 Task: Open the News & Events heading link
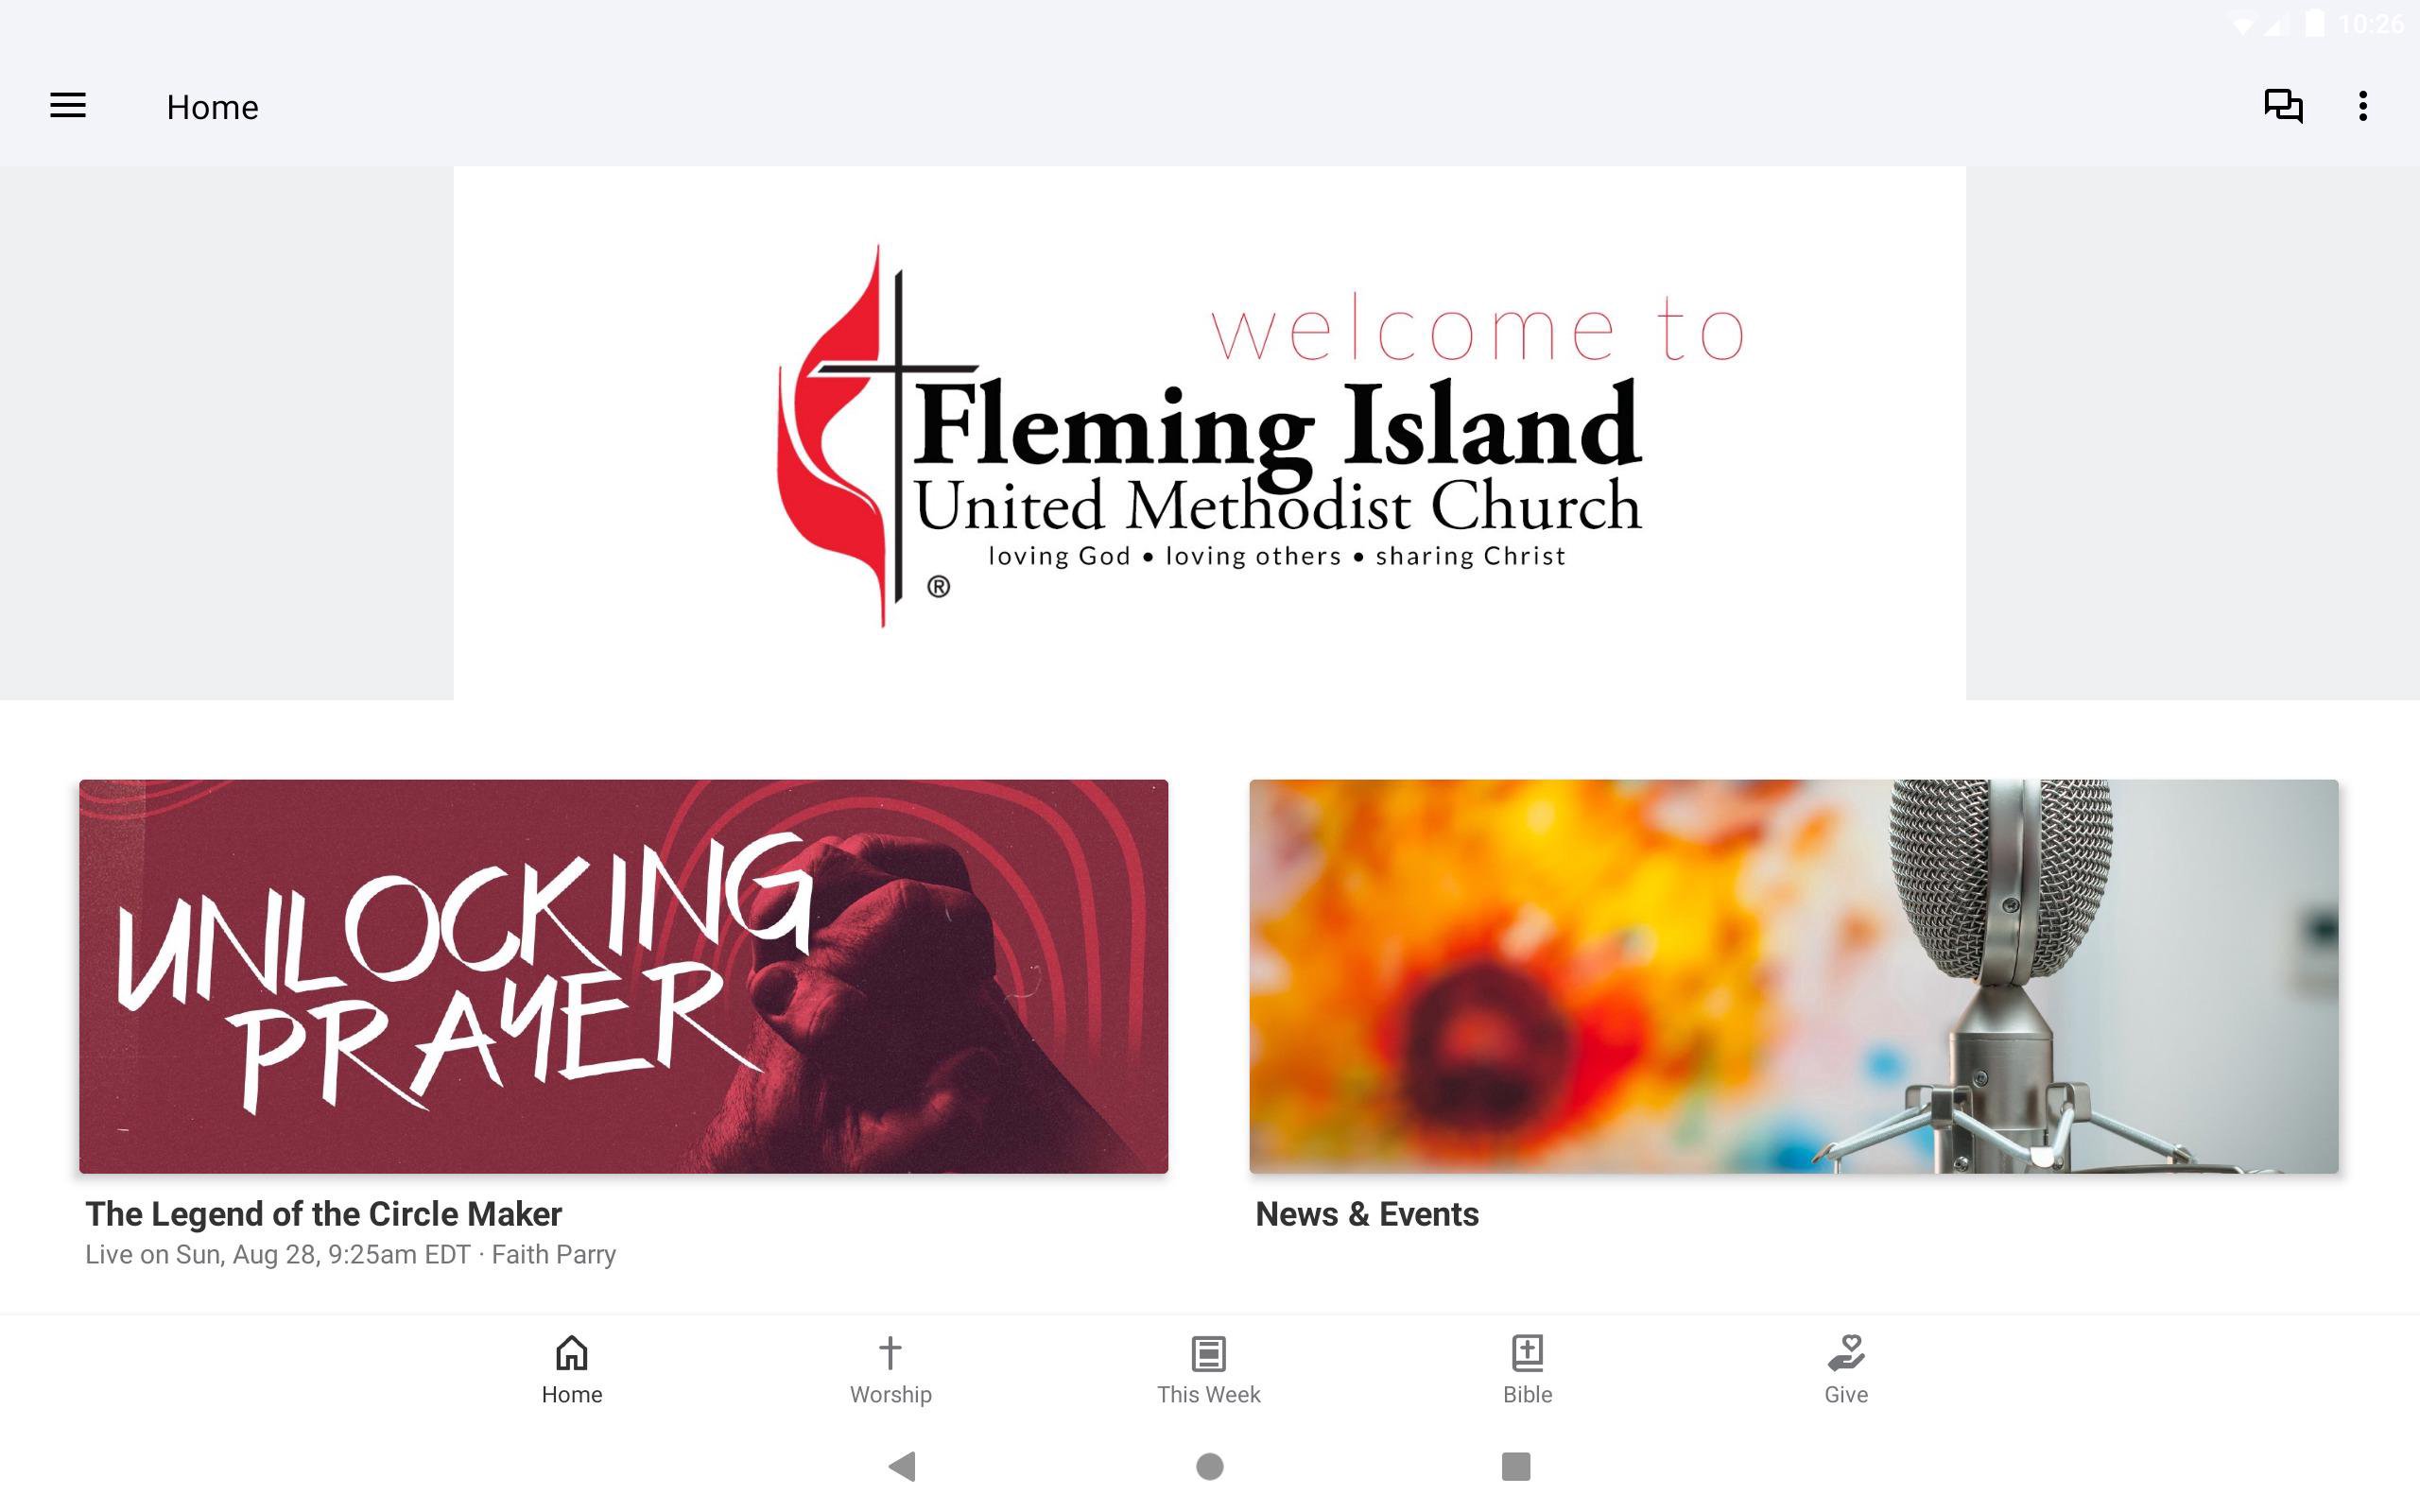1366,1214
